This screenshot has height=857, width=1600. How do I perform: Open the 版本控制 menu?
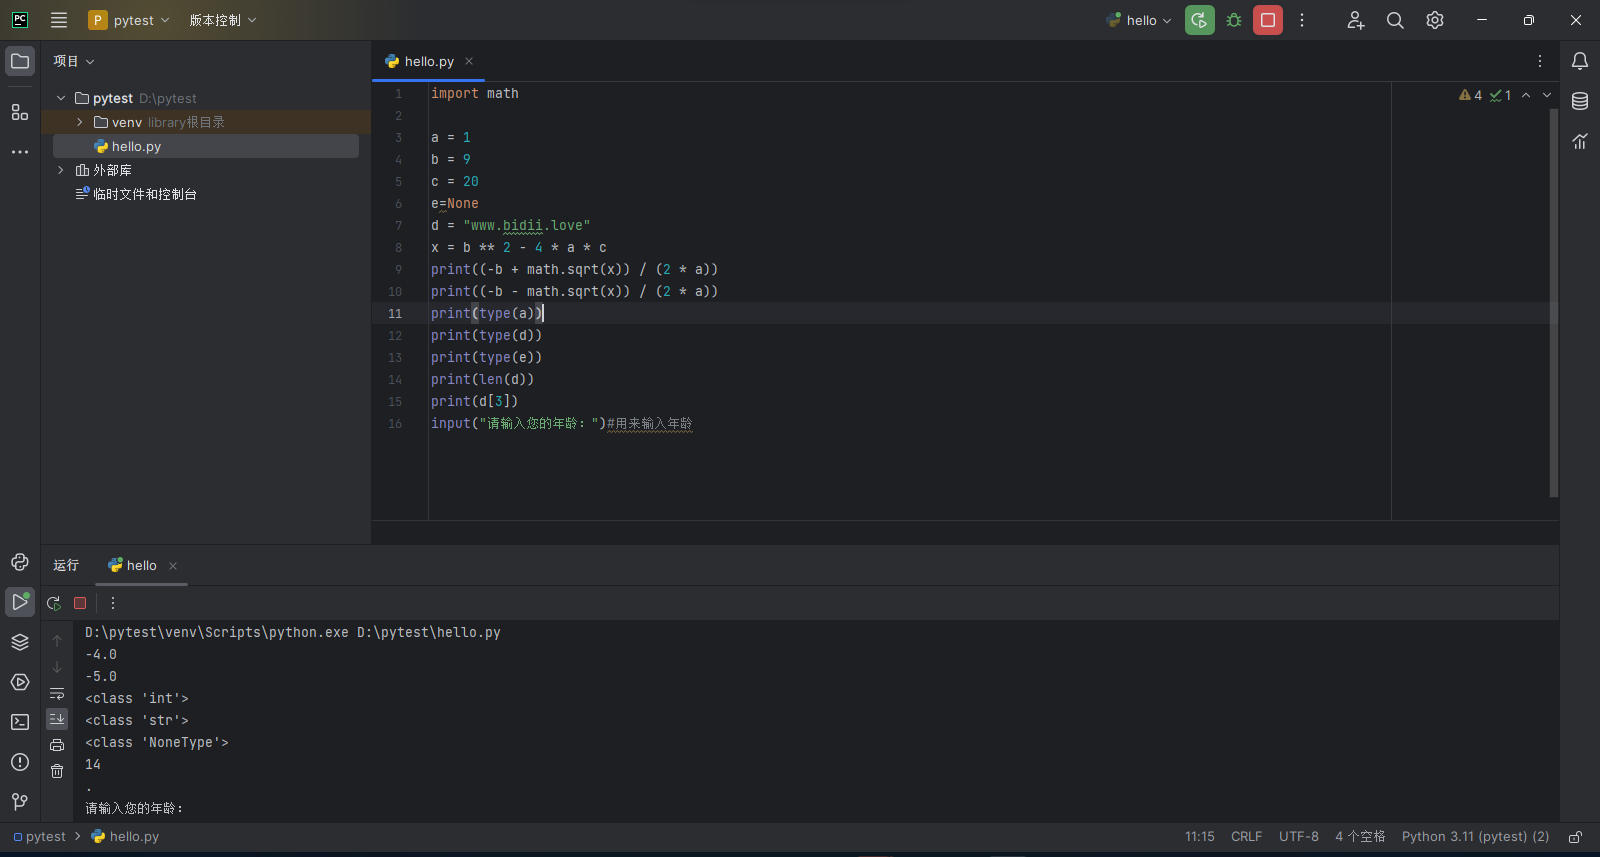click(x=222, y=20)
